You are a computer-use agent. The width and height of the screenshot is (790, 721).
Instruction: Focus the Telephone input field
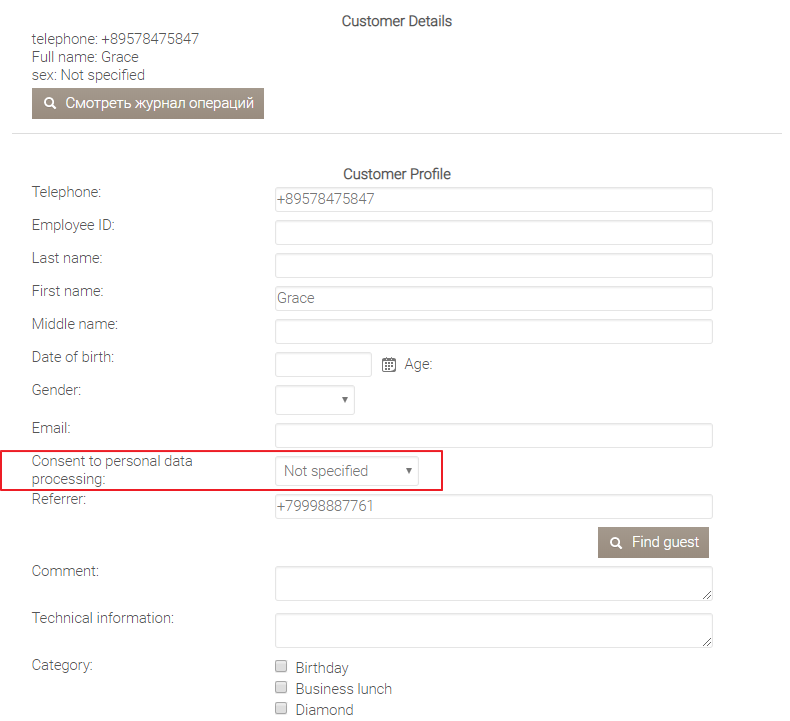click(493, 199)
